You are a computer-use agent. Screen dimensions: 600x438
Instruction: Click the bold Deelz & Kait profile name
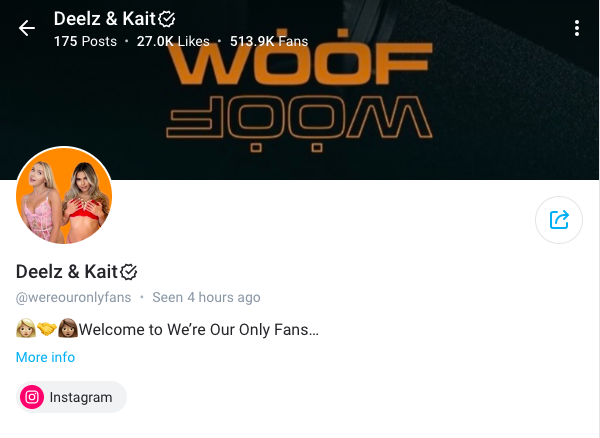point(67,272)
